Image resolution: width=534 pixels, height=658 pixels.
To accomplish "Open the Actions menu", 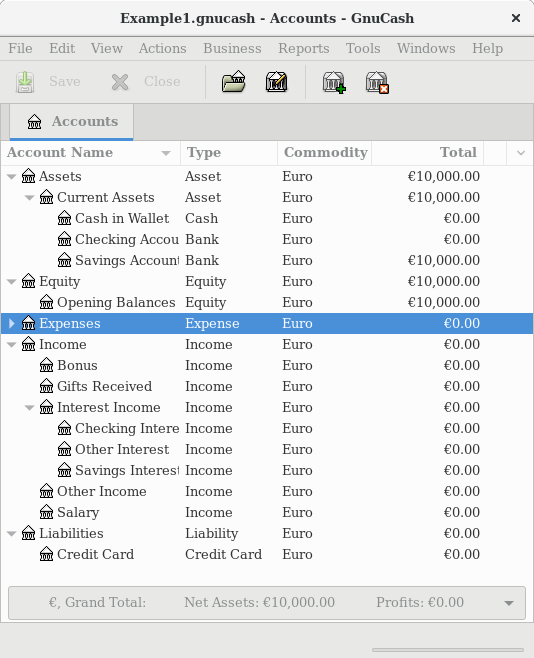I will click(163, 48).
